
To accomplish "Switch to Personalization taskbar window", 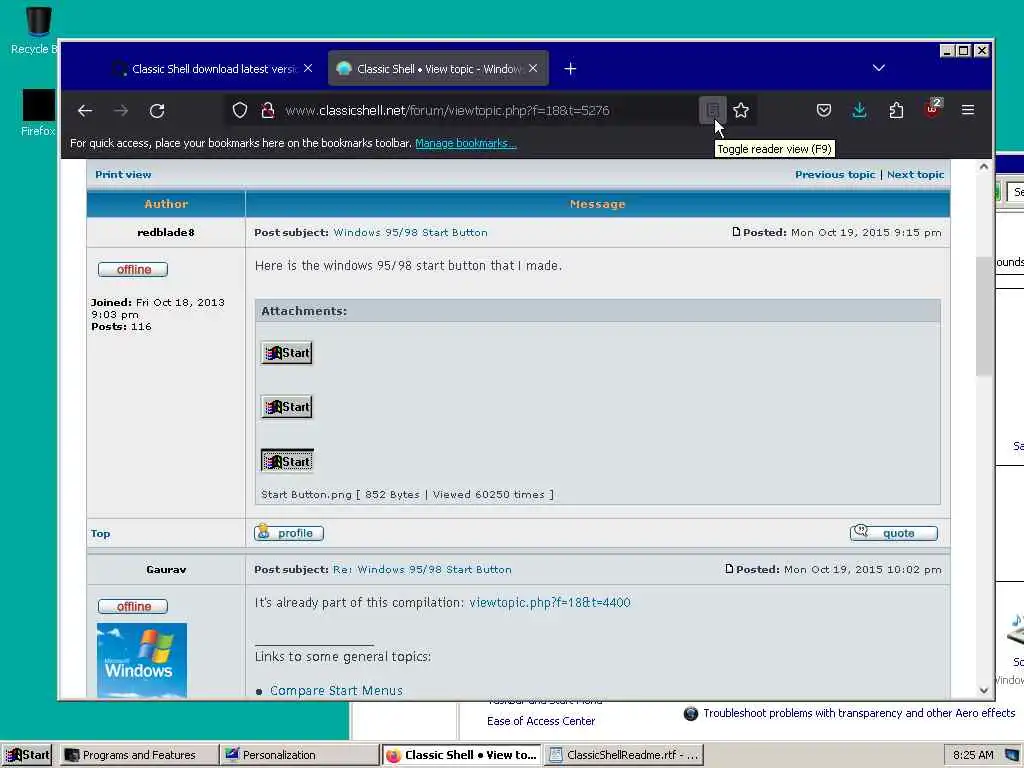I will click(298, 755).
